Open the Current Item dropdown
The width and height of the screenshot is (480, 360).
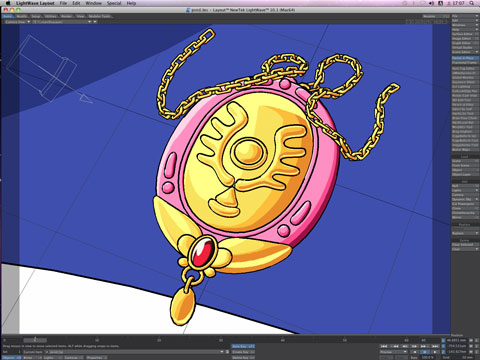click(134, 352)
